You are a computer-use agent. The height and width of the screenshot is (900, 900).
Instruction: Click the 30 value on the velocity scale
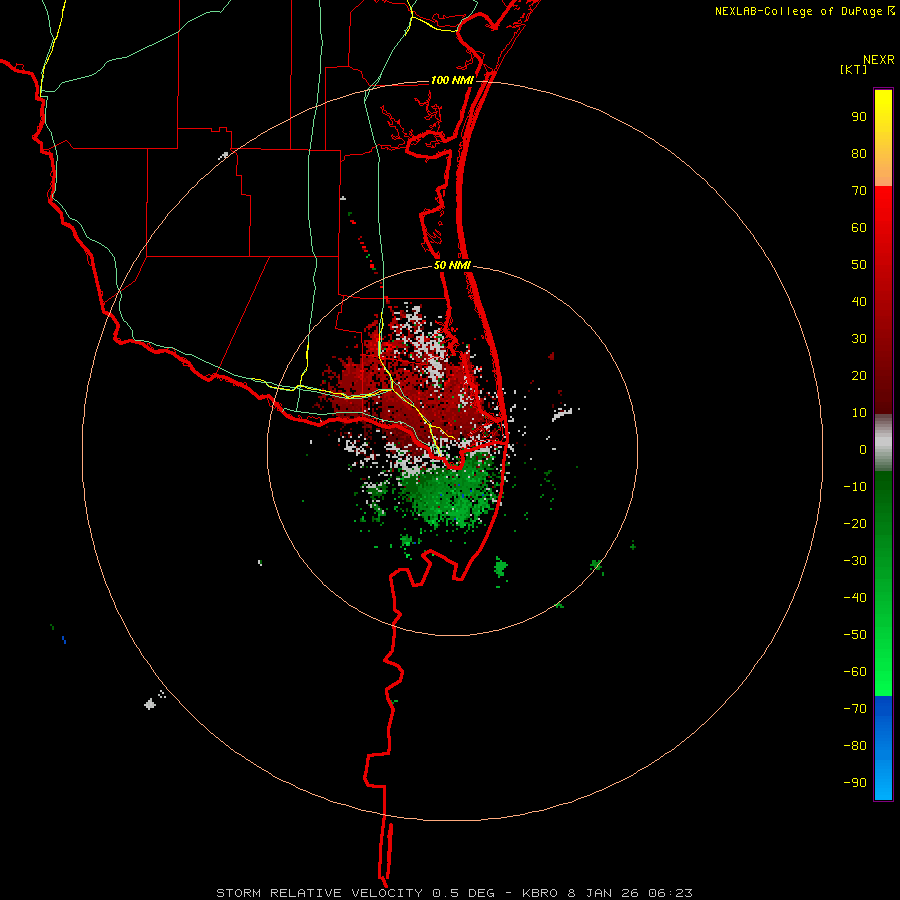coord(859,339)
